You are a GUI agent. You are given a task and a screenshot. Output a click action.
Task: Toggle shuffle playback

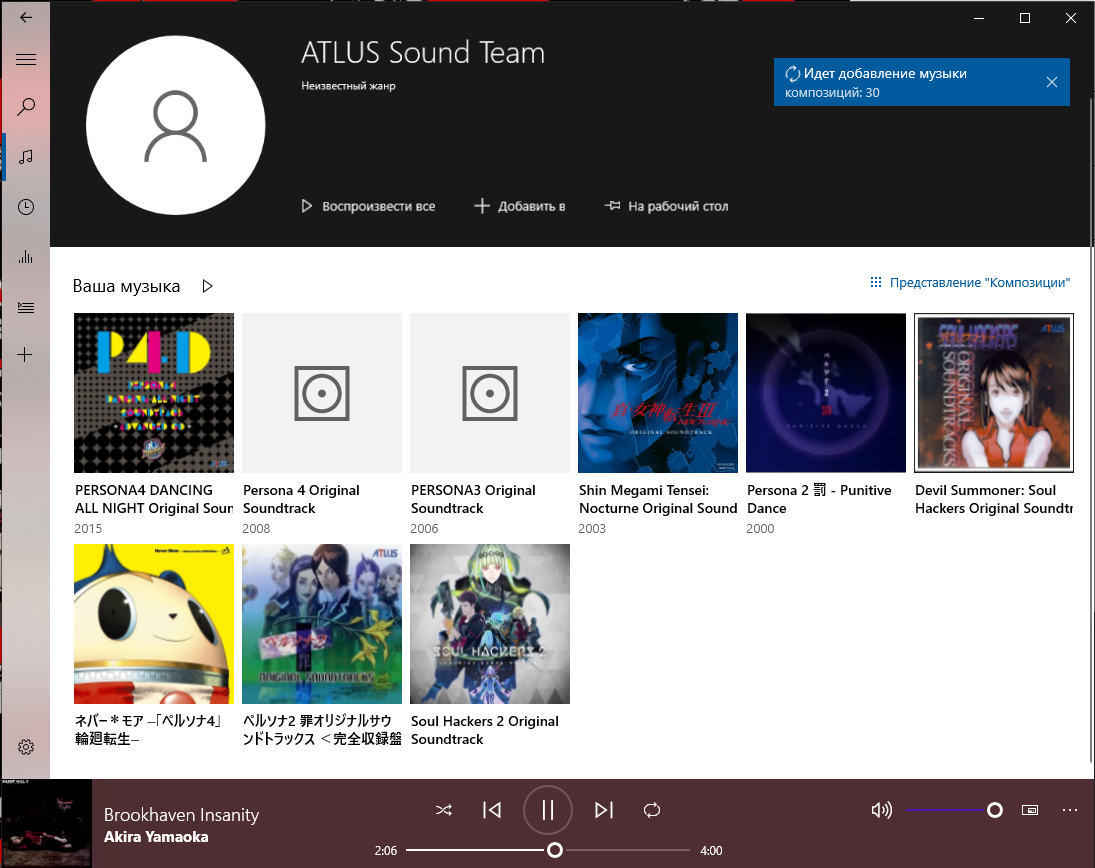click(443, 810)
